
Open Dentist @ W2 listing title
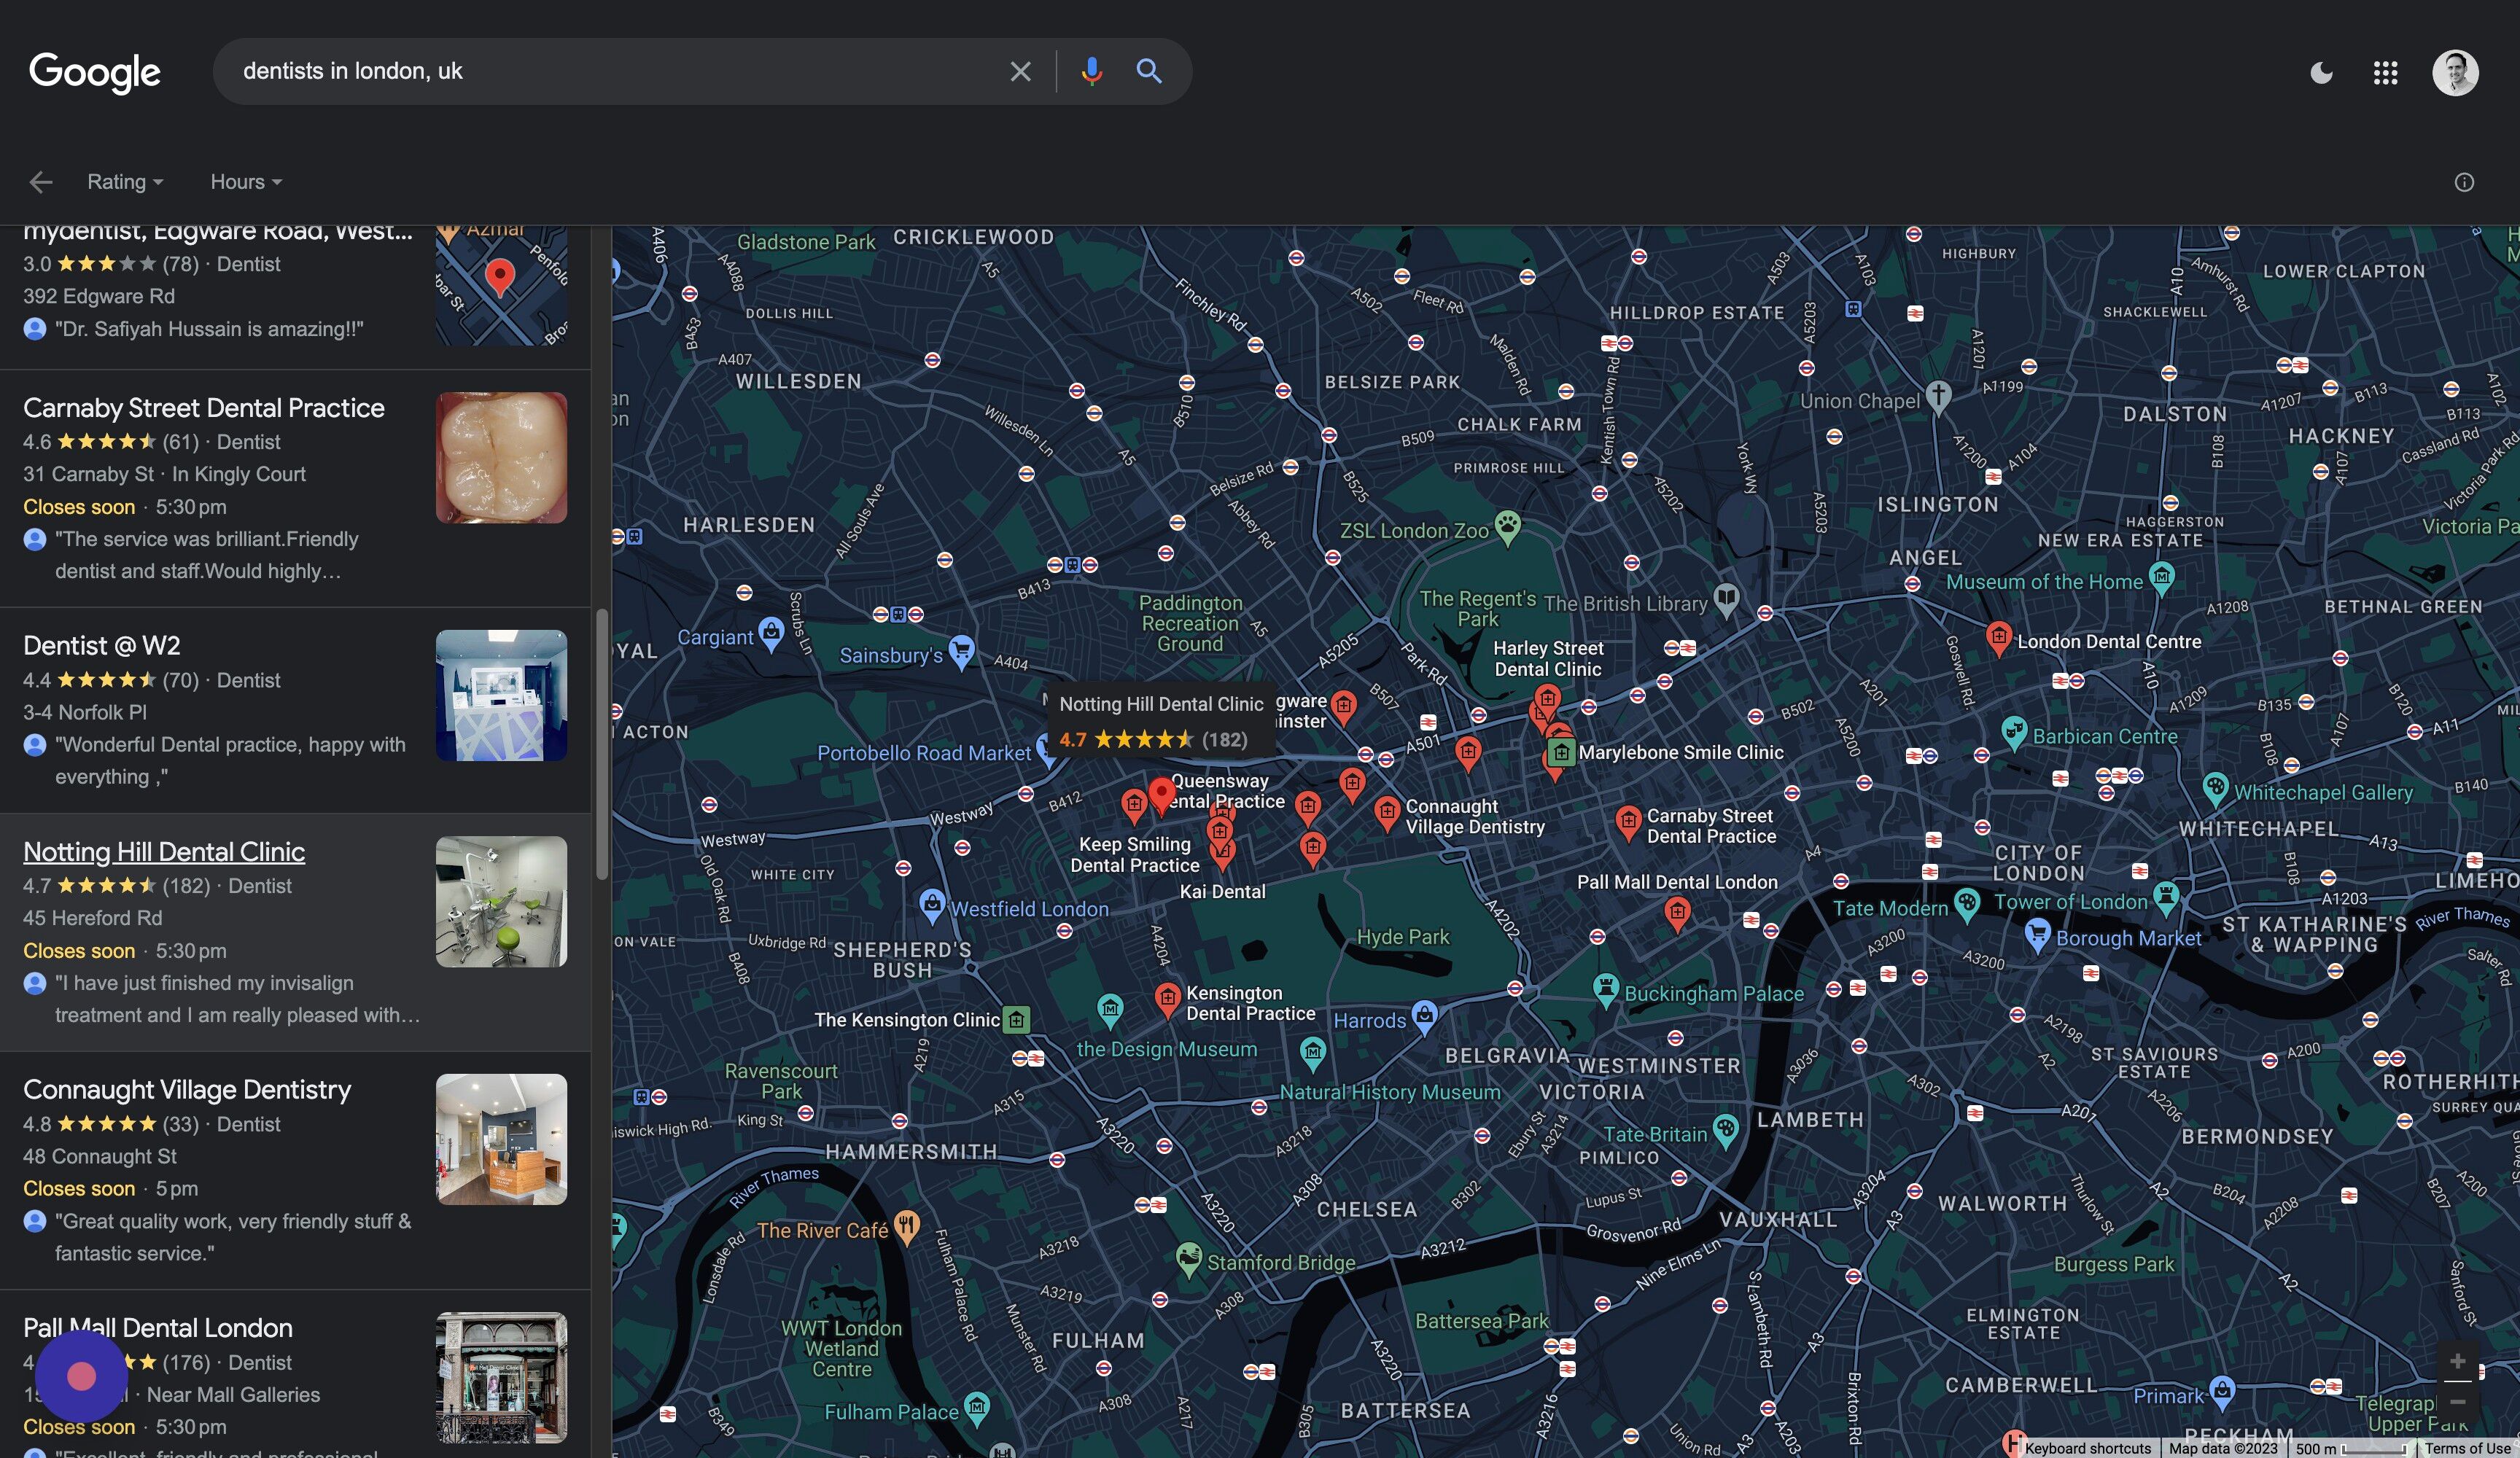pyautogui.click(x=102, y=646)
